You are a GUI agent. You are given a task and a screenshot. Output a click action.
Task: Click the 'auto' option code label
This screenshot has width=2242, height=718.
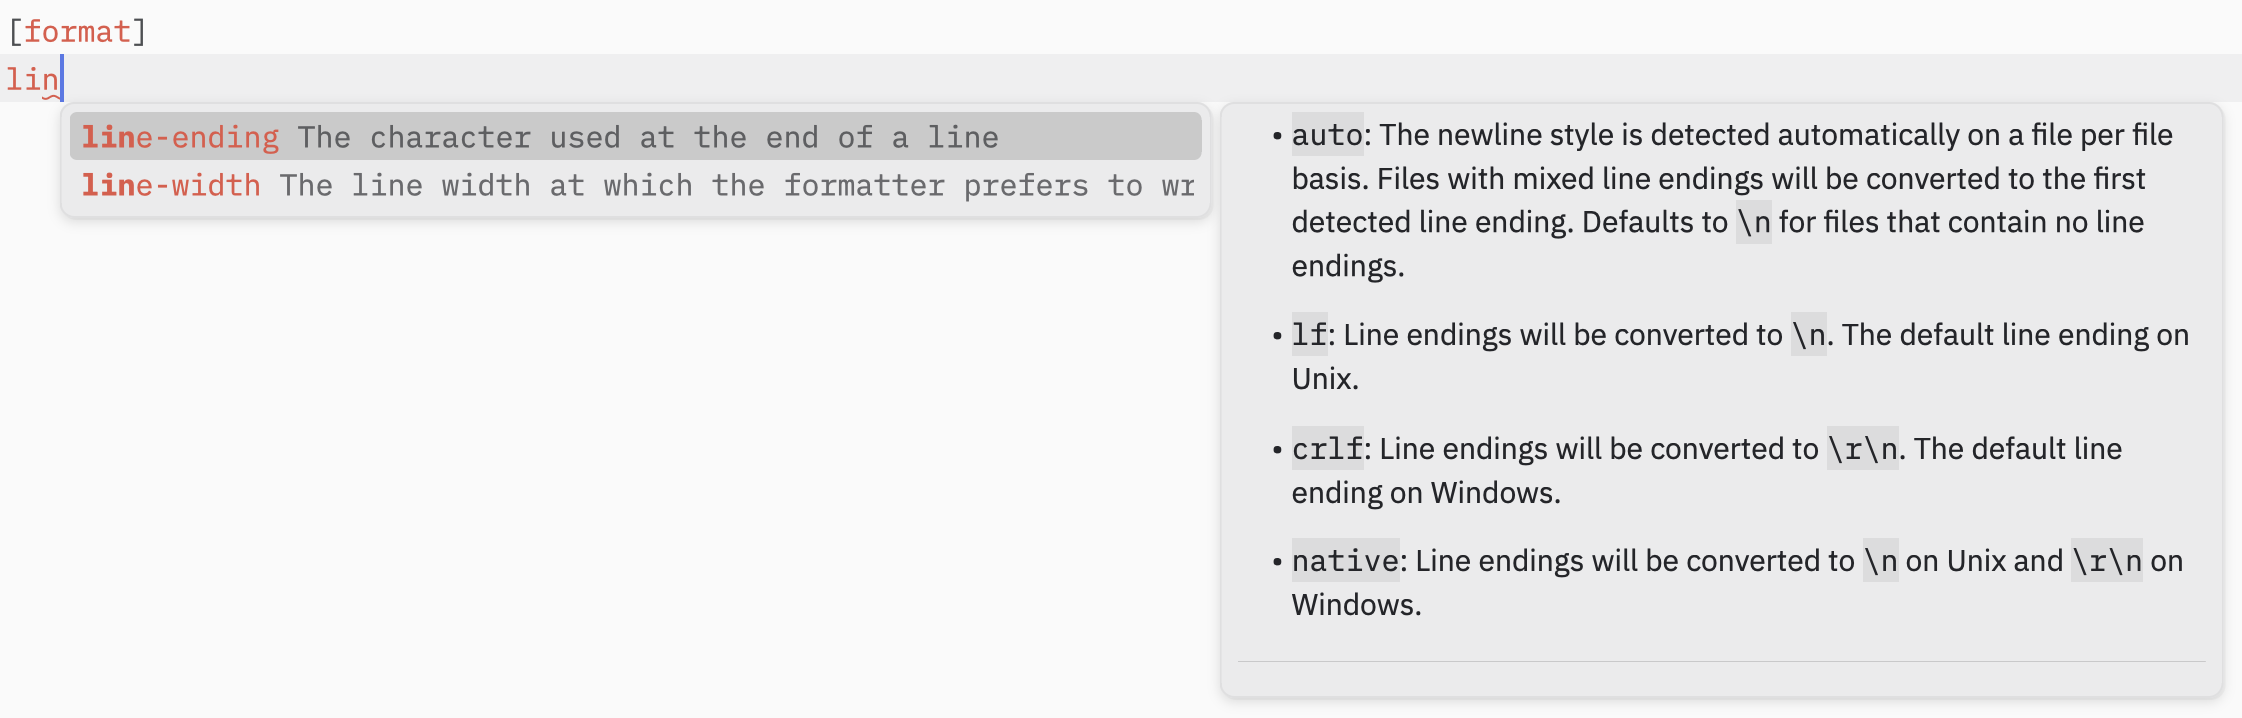(1327, 134)
